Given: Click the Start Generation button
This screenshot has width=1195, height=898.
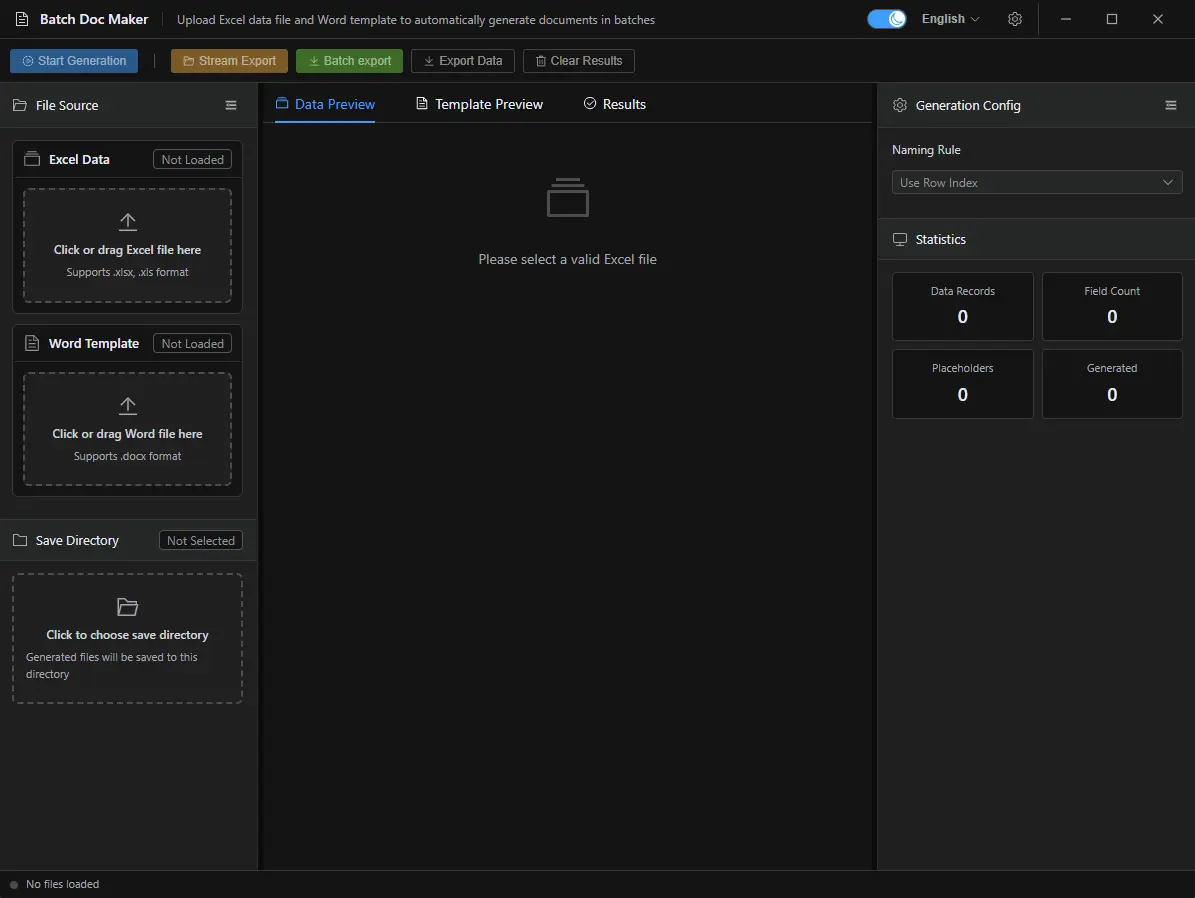Looking at the screenshot, I should pyautogui.click(x=74, y=61).
